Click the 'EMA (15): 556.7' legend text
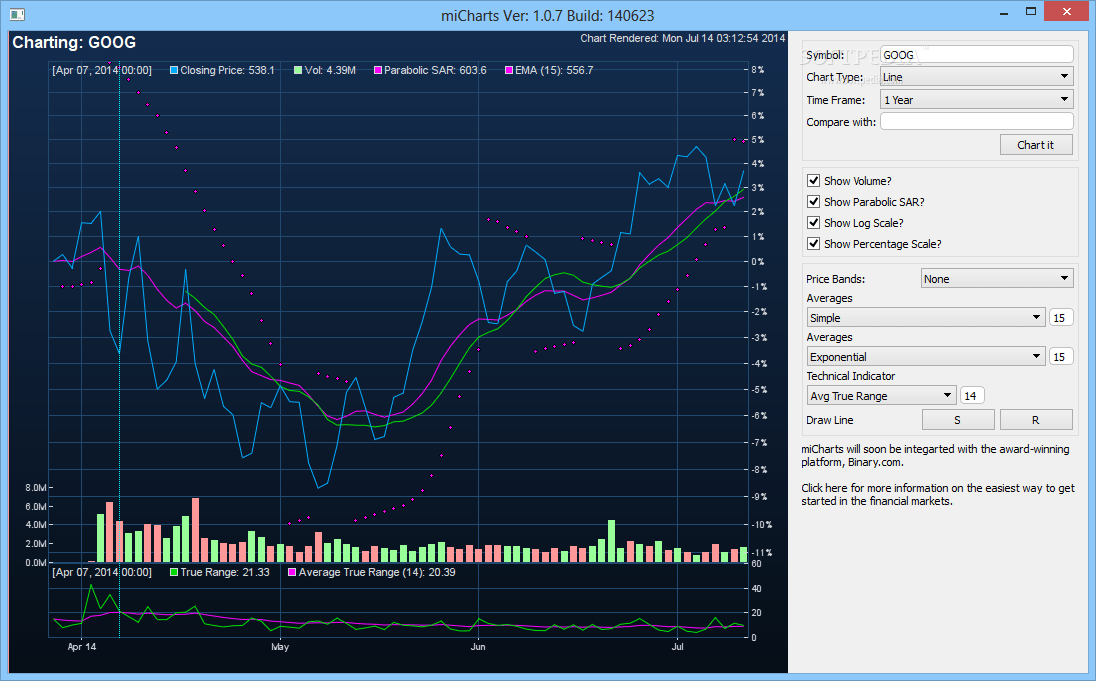 tap(554, 70)
